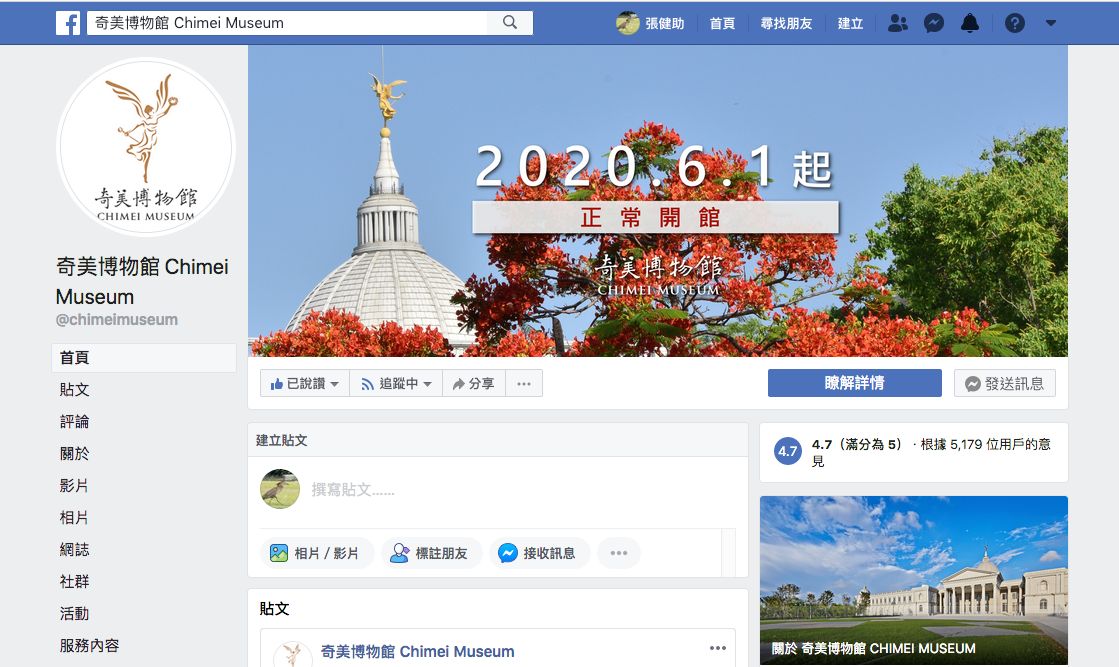Open the 4.7 rating badge

[788, 451]
